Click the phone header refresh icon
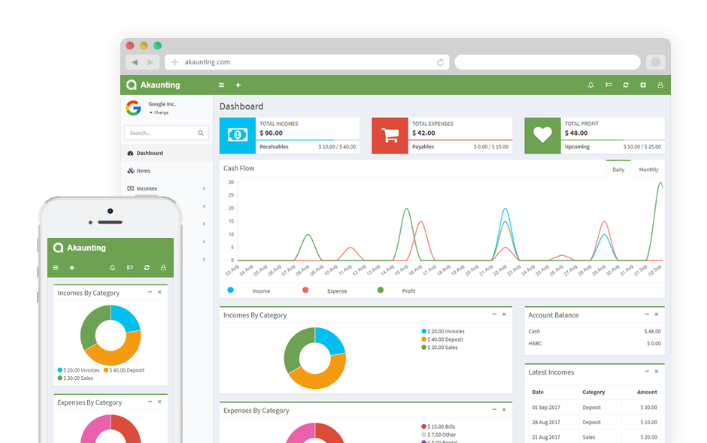Screen dimensions: 707x443 point(147,268)
